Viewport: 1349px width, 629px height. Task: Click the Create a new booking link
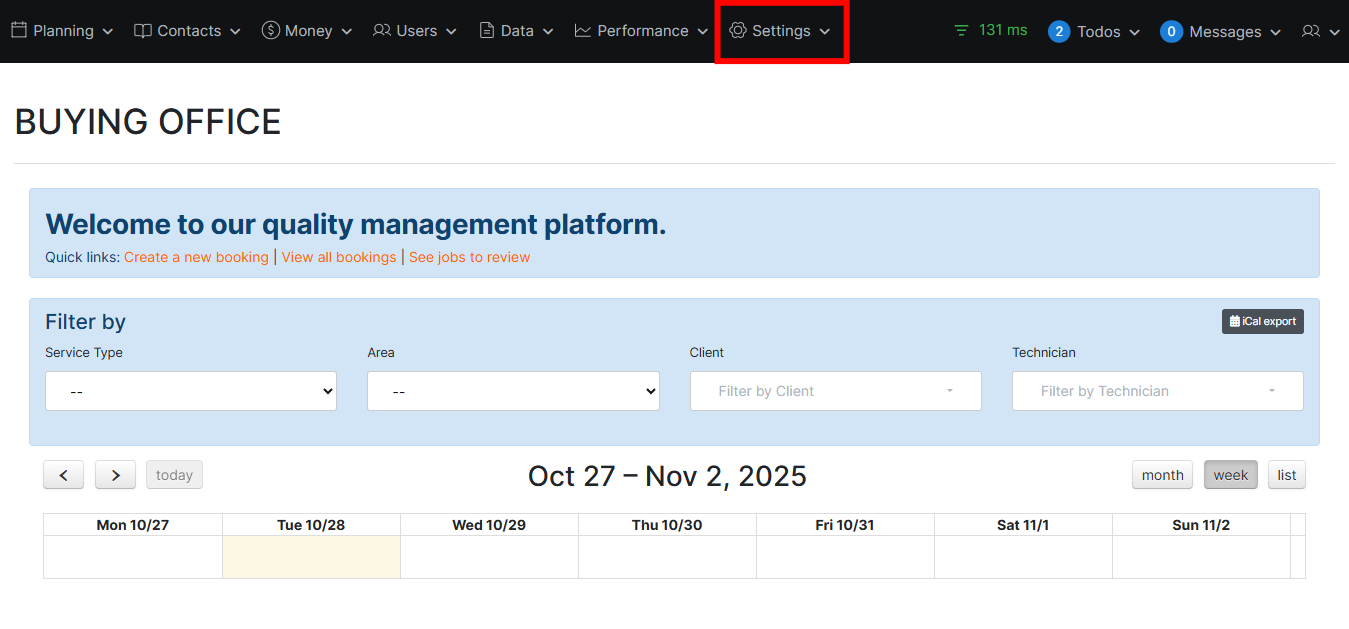tap(196, 257)
